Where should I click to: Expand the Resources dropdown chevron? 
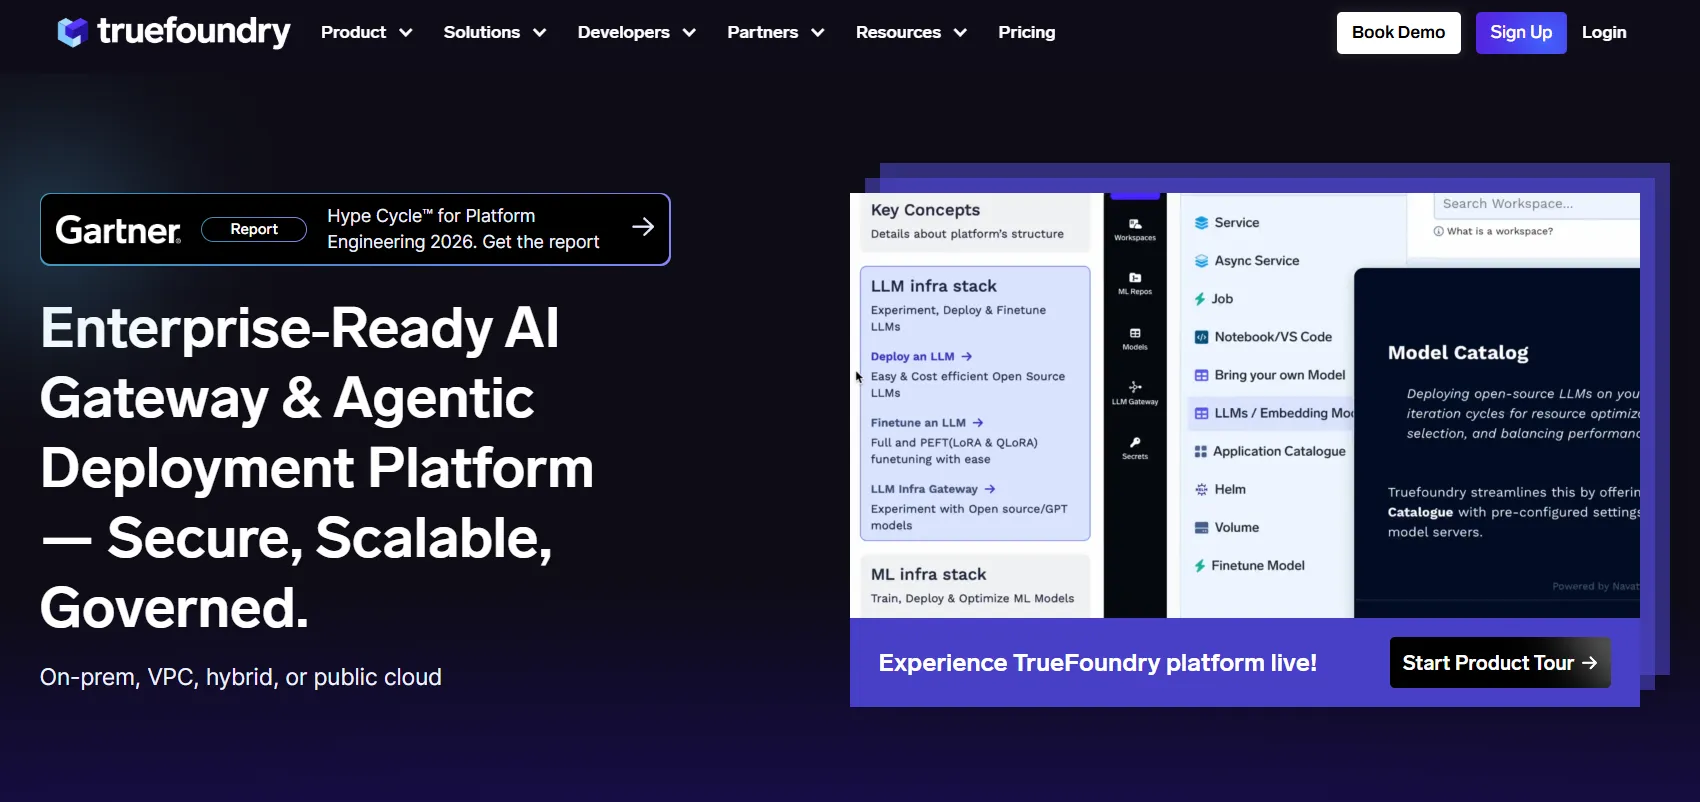pos(960,33)
